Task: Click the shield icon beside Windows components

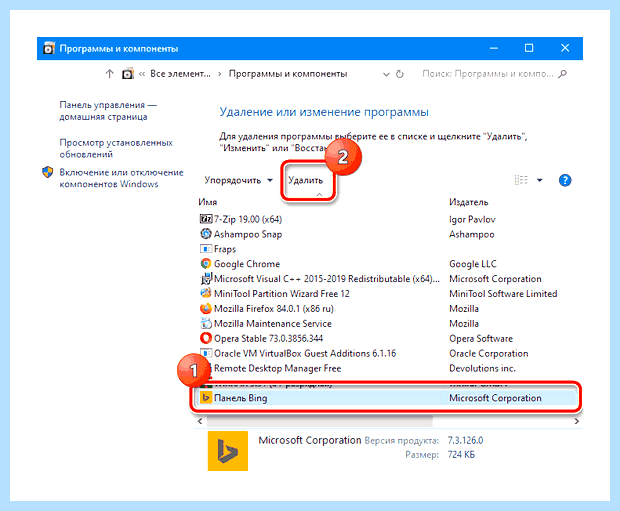Action: [47, 172]
